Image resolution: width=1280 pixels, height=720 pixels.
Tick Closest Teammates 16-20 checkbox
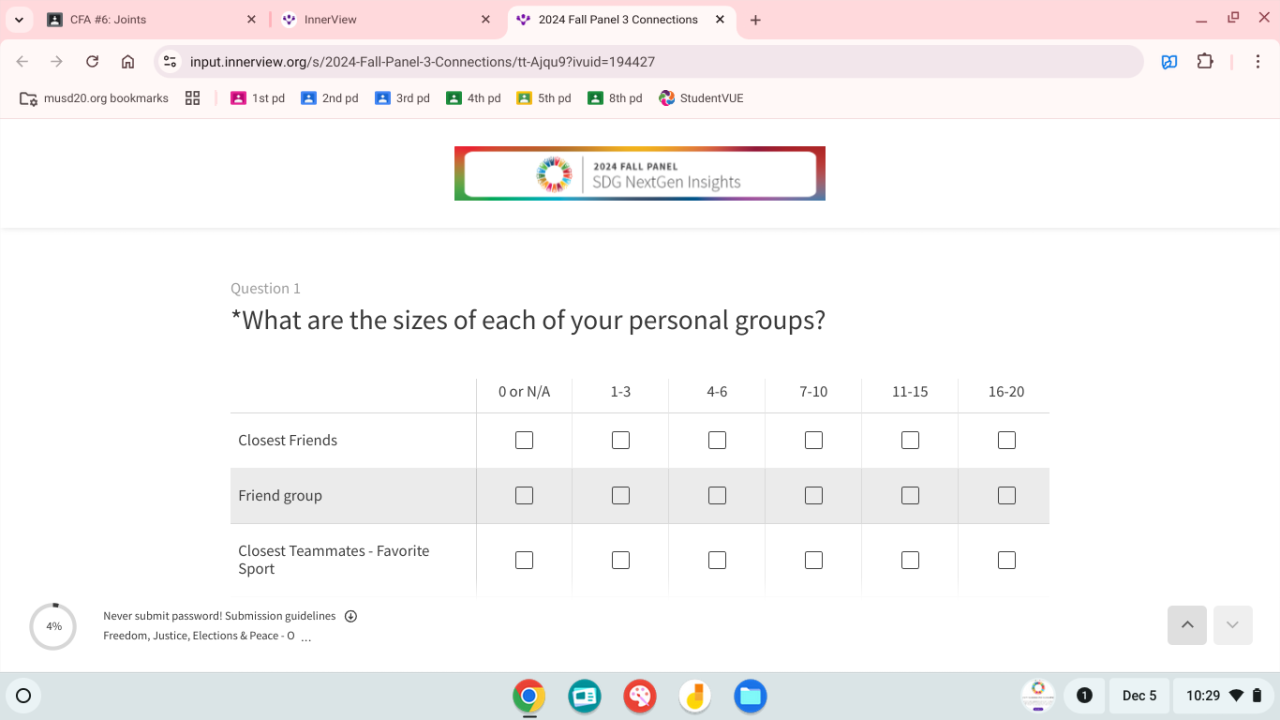pyautogui.click(x=1006, y=560)
